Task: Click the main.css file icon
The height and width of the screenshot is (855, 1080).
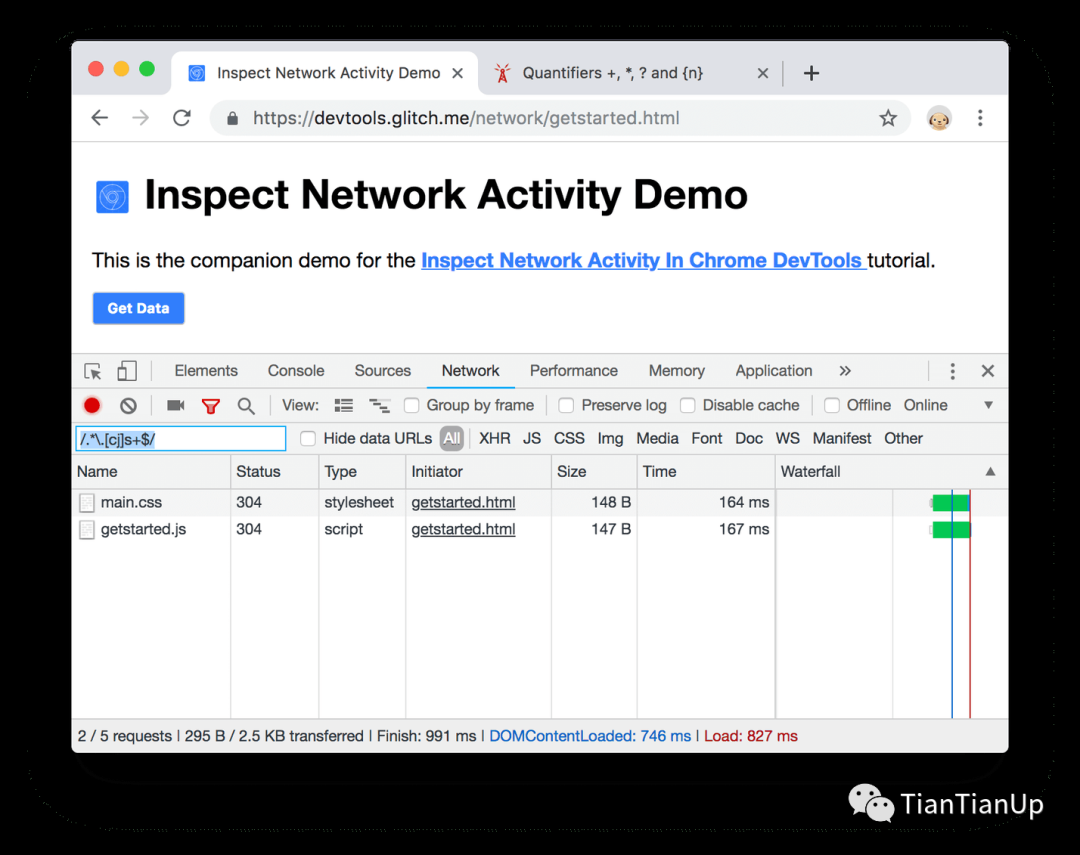Action: click(87, 503)
